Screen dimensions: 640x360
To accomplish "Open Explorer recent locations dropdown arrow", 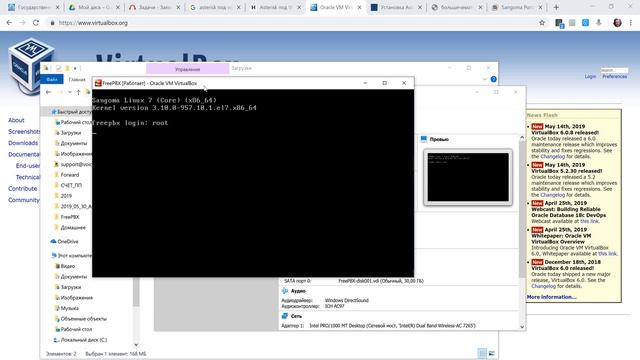I will pyautogui.click(x=70, y=92).
